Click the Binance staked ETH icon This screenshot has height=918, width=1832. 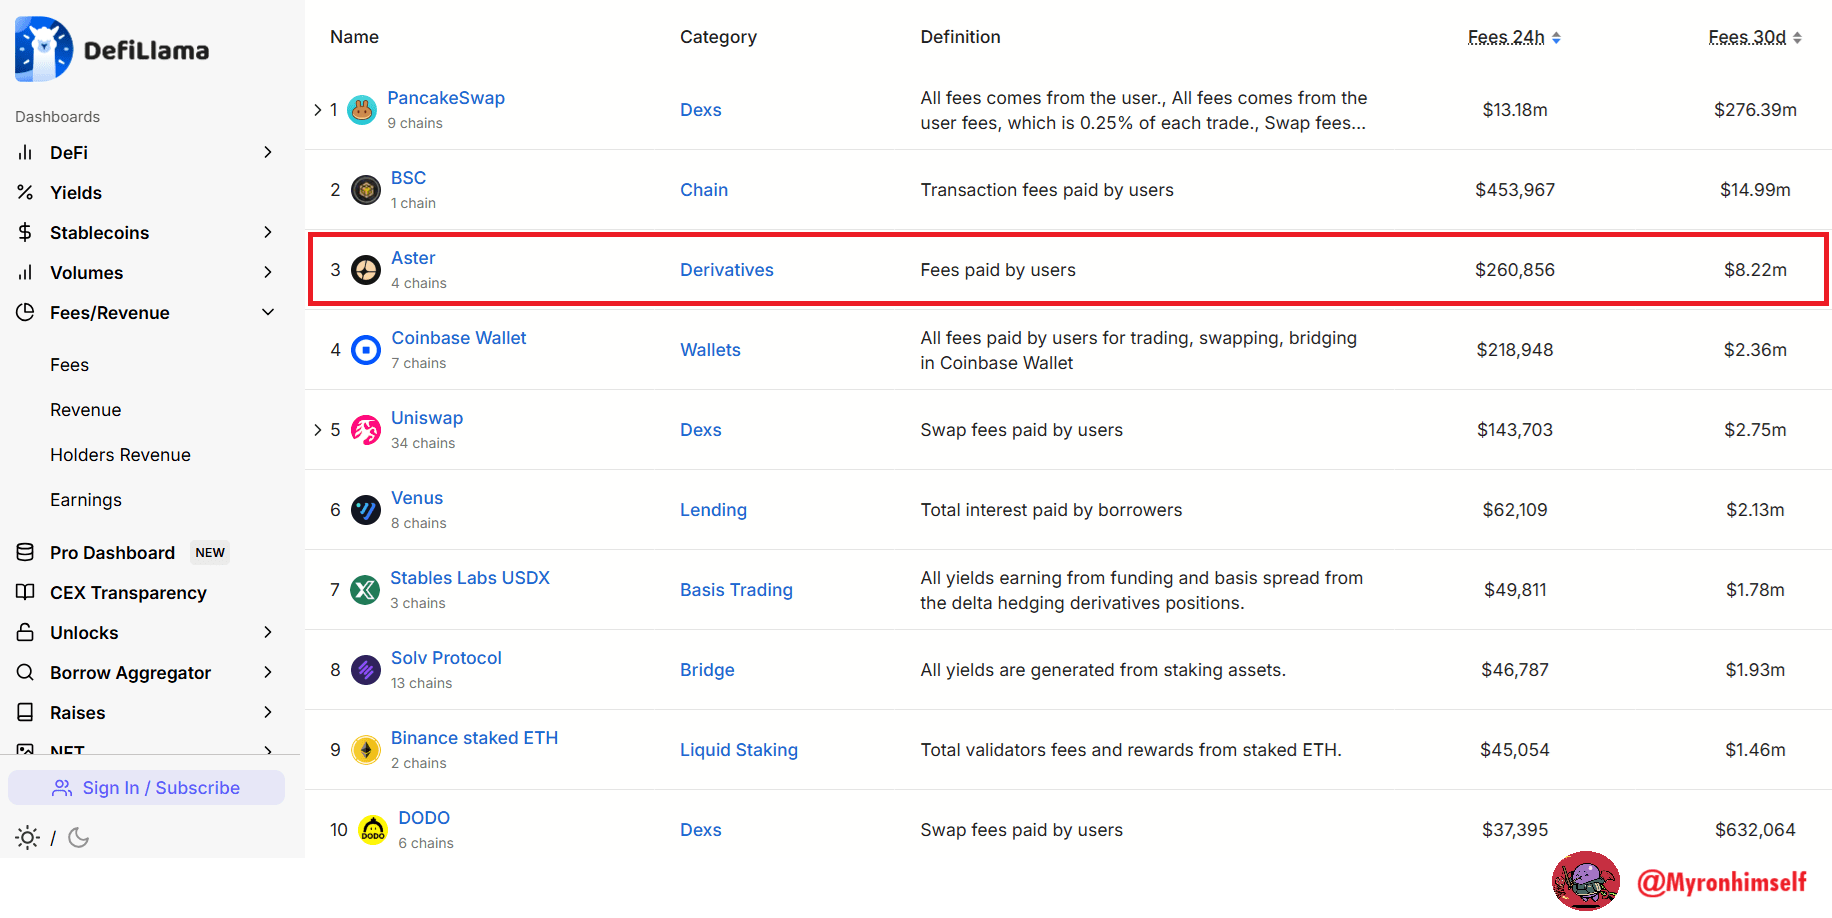(x=366, y=750)
